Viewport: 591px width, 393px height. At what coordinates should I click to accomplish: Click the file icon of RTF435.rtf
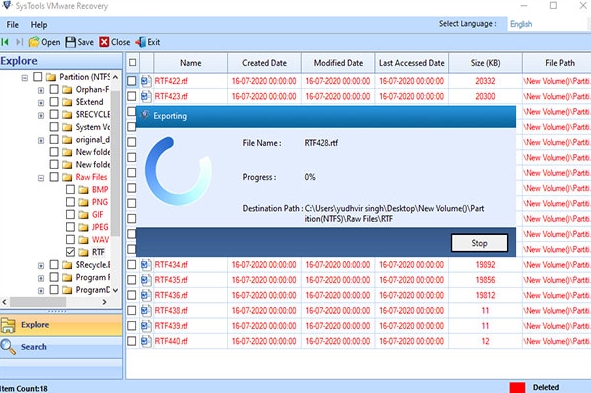click(146, 280)
